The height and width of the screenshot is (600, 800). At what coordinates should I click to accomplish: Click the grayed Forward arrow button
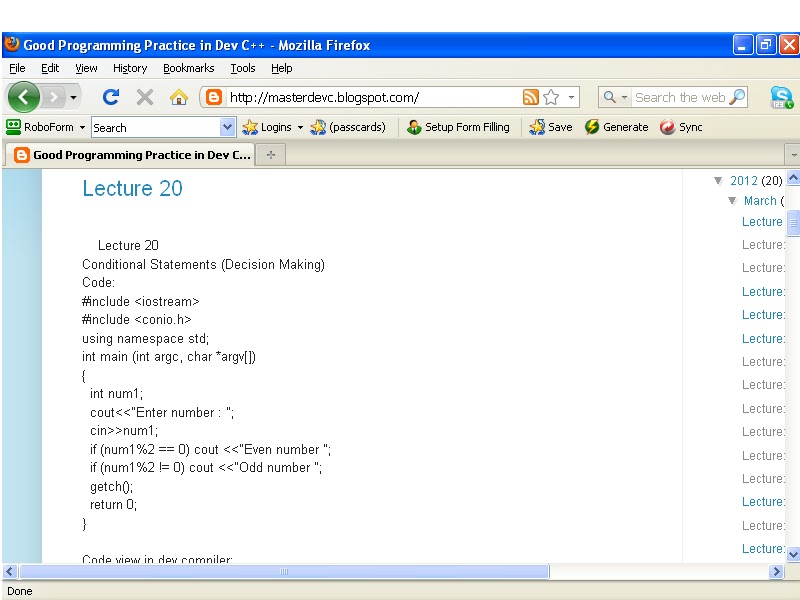click(x=53, y=97)
